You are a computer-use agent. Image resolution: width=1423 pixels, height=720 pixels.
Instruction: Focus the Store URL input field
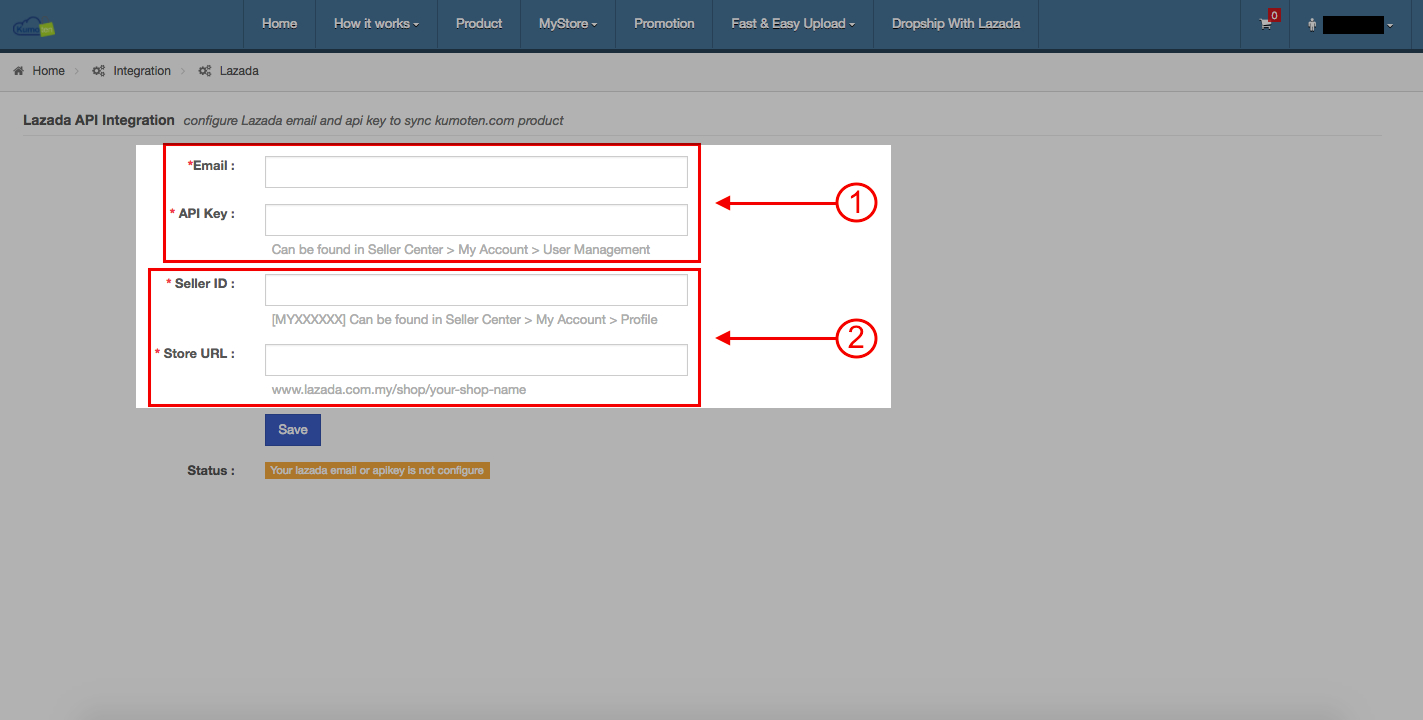point(476,360)
